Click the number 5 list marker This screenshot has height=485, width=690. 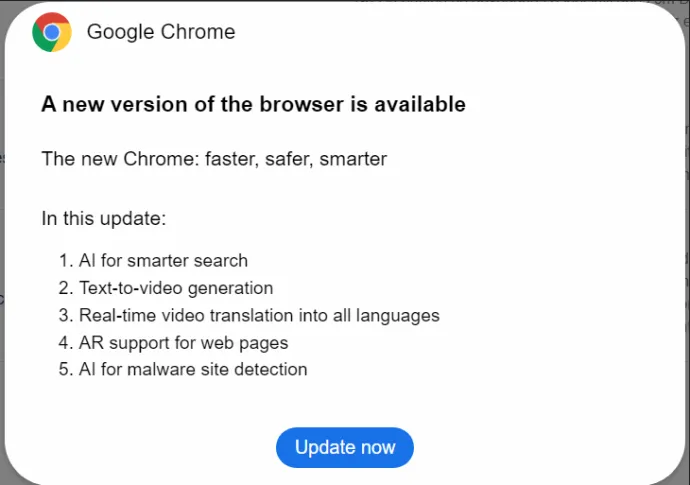65,370
